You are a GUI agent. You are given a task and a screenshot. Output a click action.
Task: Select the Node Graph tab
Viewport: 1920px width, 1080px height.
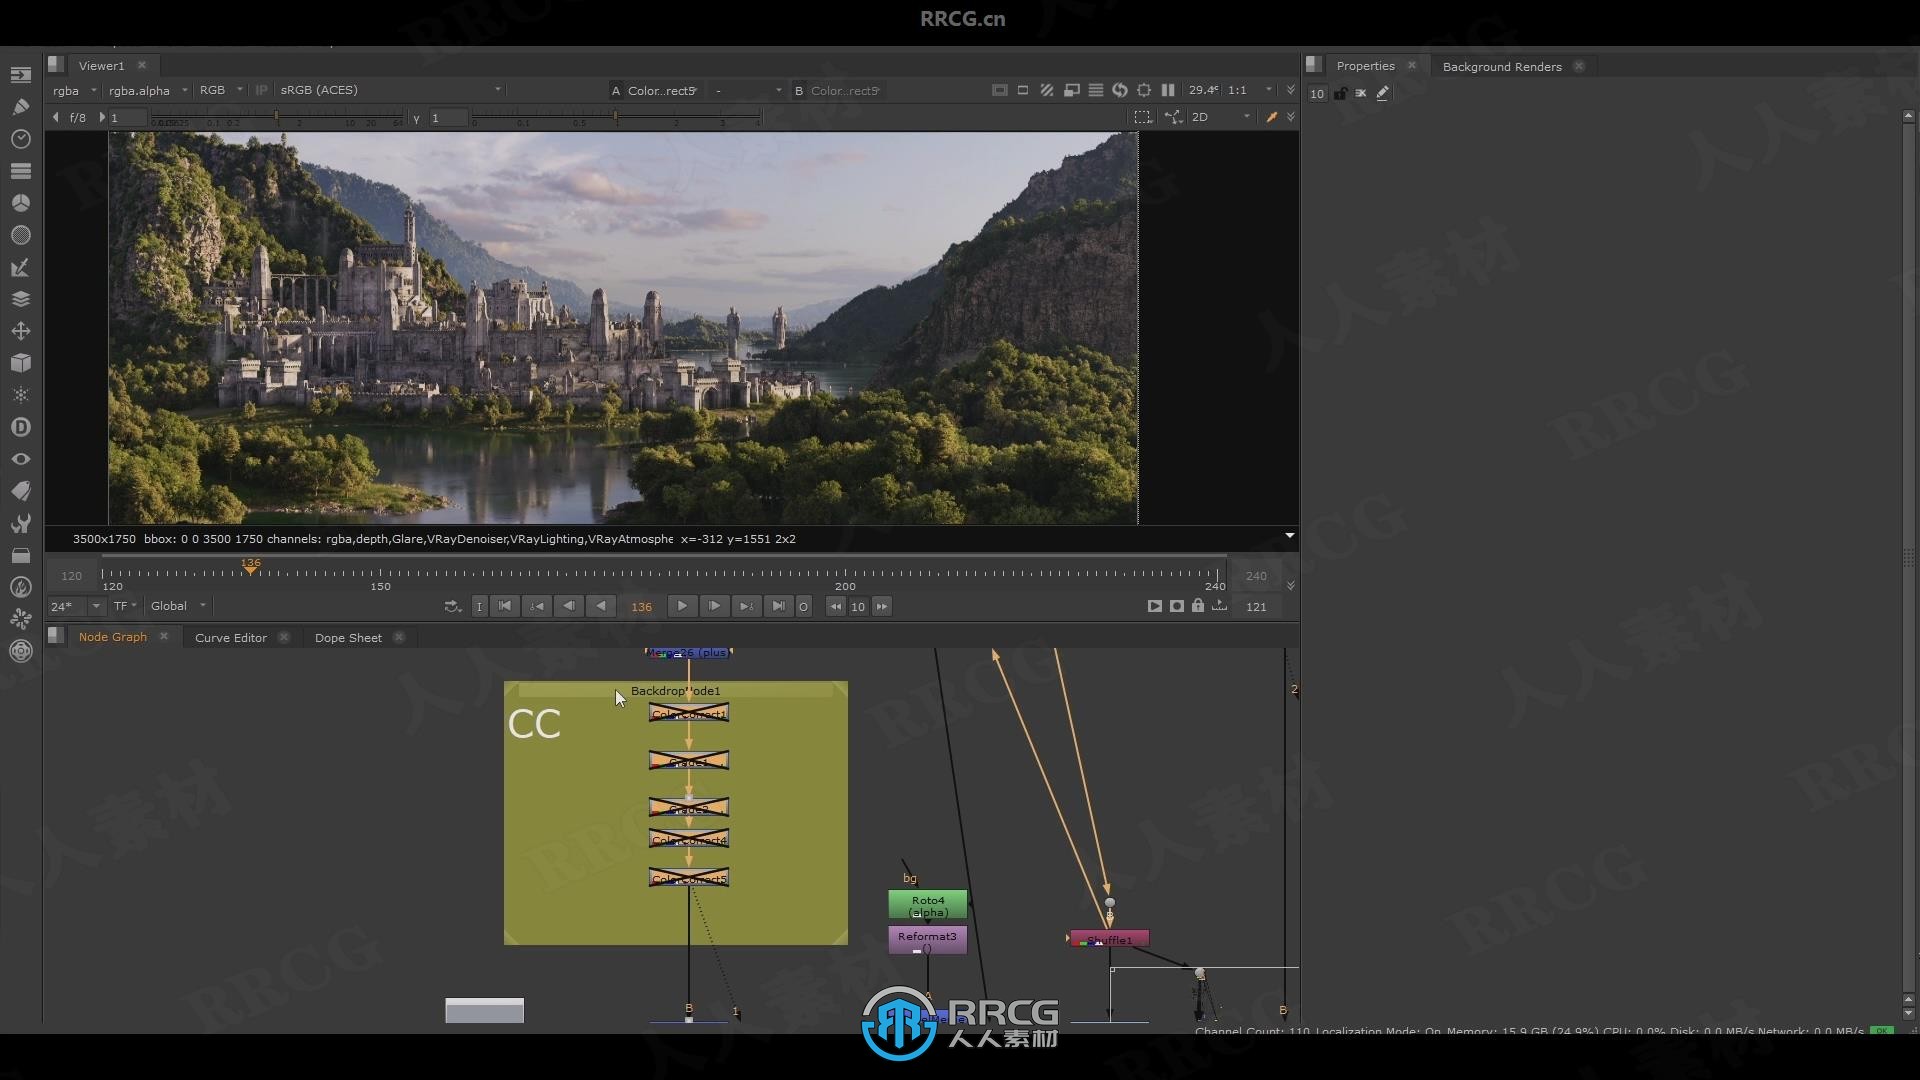click(113, 637)
